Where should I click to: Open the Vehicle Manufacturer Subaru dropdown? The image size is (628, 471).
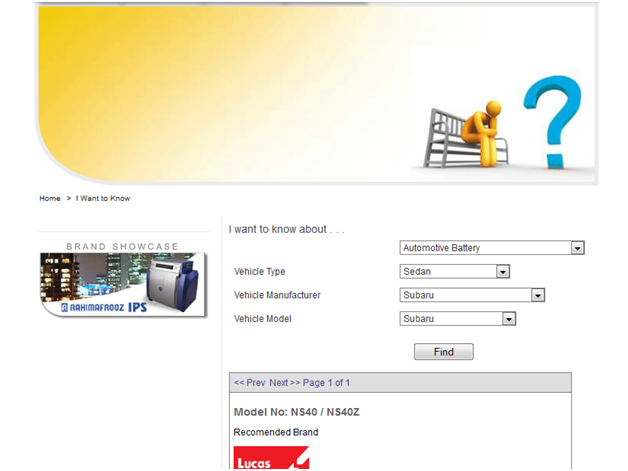(472, 295)
